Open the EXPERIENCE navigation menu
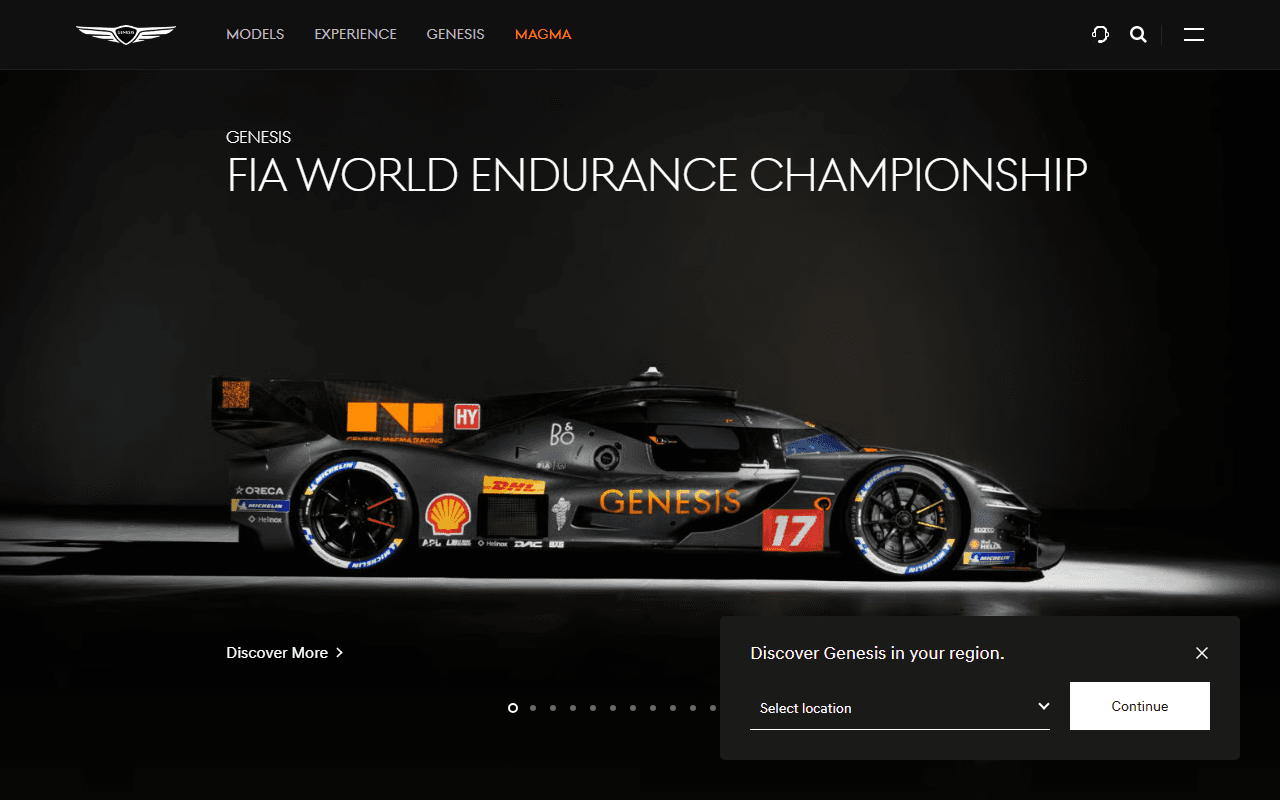The width and height of the screenshot is (1280, 800). [355, 34]
